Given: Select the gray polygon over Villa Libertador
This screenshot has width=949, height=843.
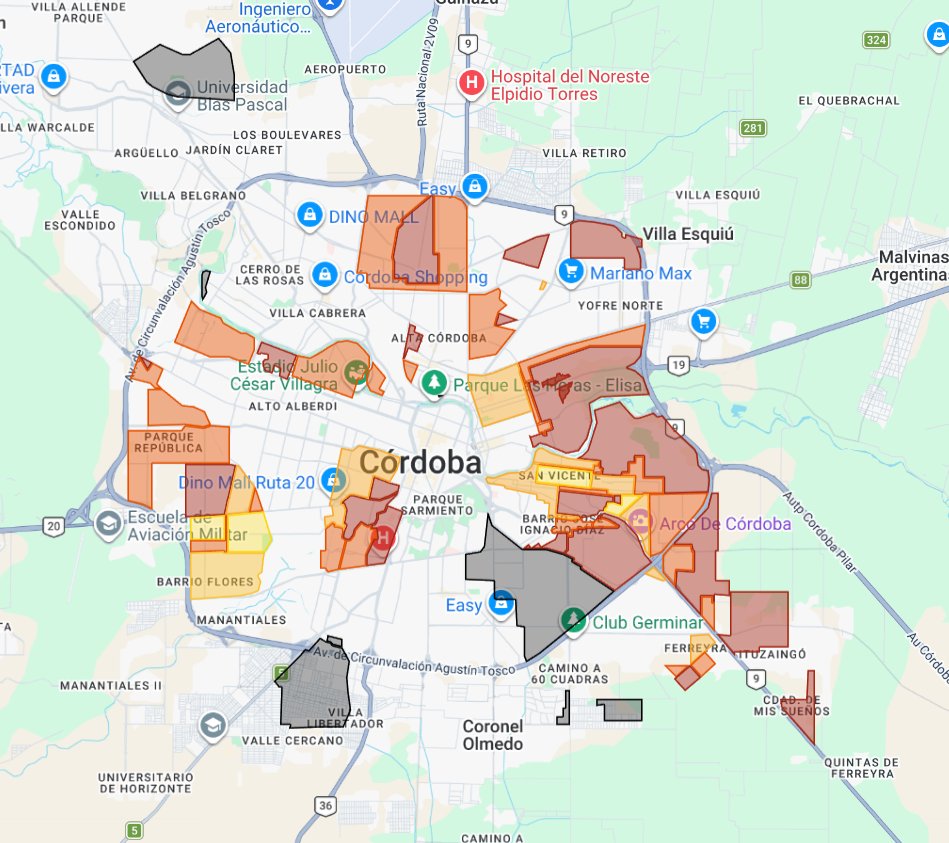Looking at the screenshot, I should tap(315, 684).
